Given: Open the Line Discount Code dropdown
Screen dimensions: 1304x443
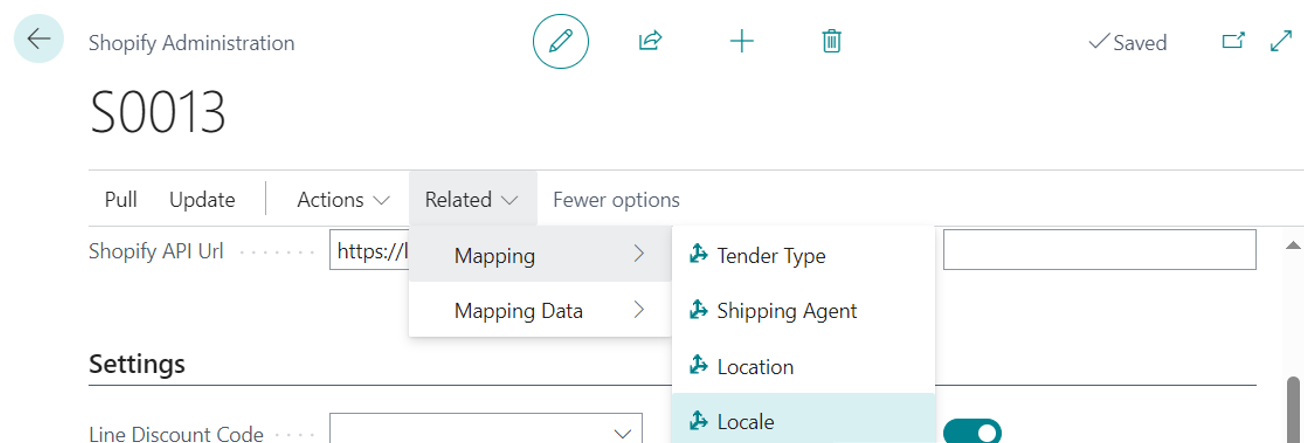Looking at the screenshot, I should tap(621, 433).
